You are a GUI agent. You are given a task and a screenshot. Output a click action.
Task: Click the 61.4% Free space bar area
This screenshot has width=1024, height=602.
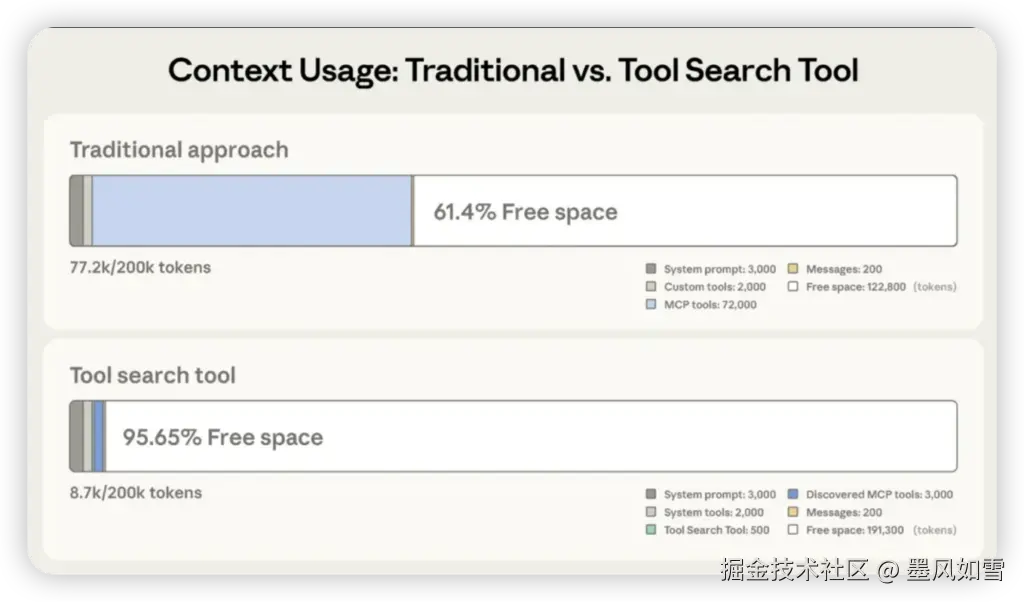[x=684, y=211]
